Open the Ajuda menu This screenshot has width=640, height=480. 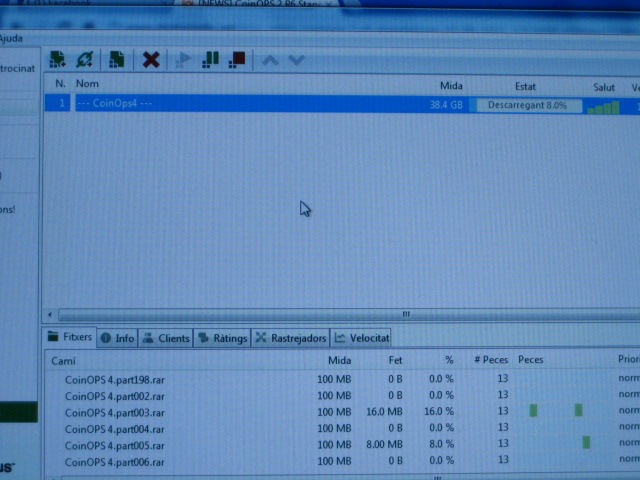11,38
